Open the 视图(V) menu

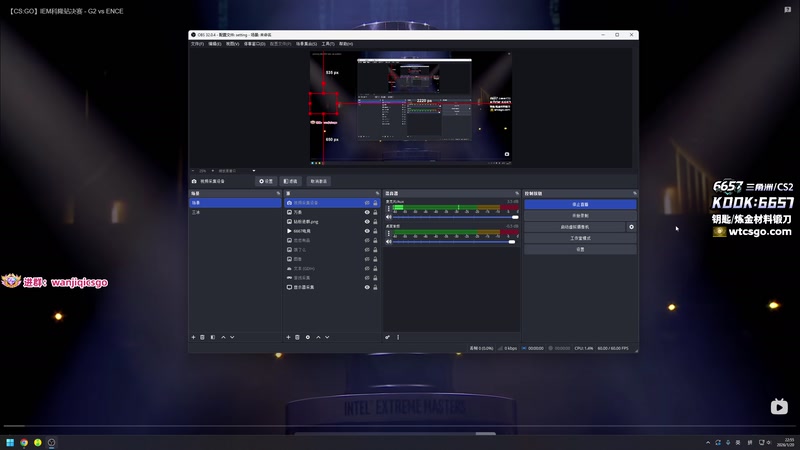(x=232, y=44)
